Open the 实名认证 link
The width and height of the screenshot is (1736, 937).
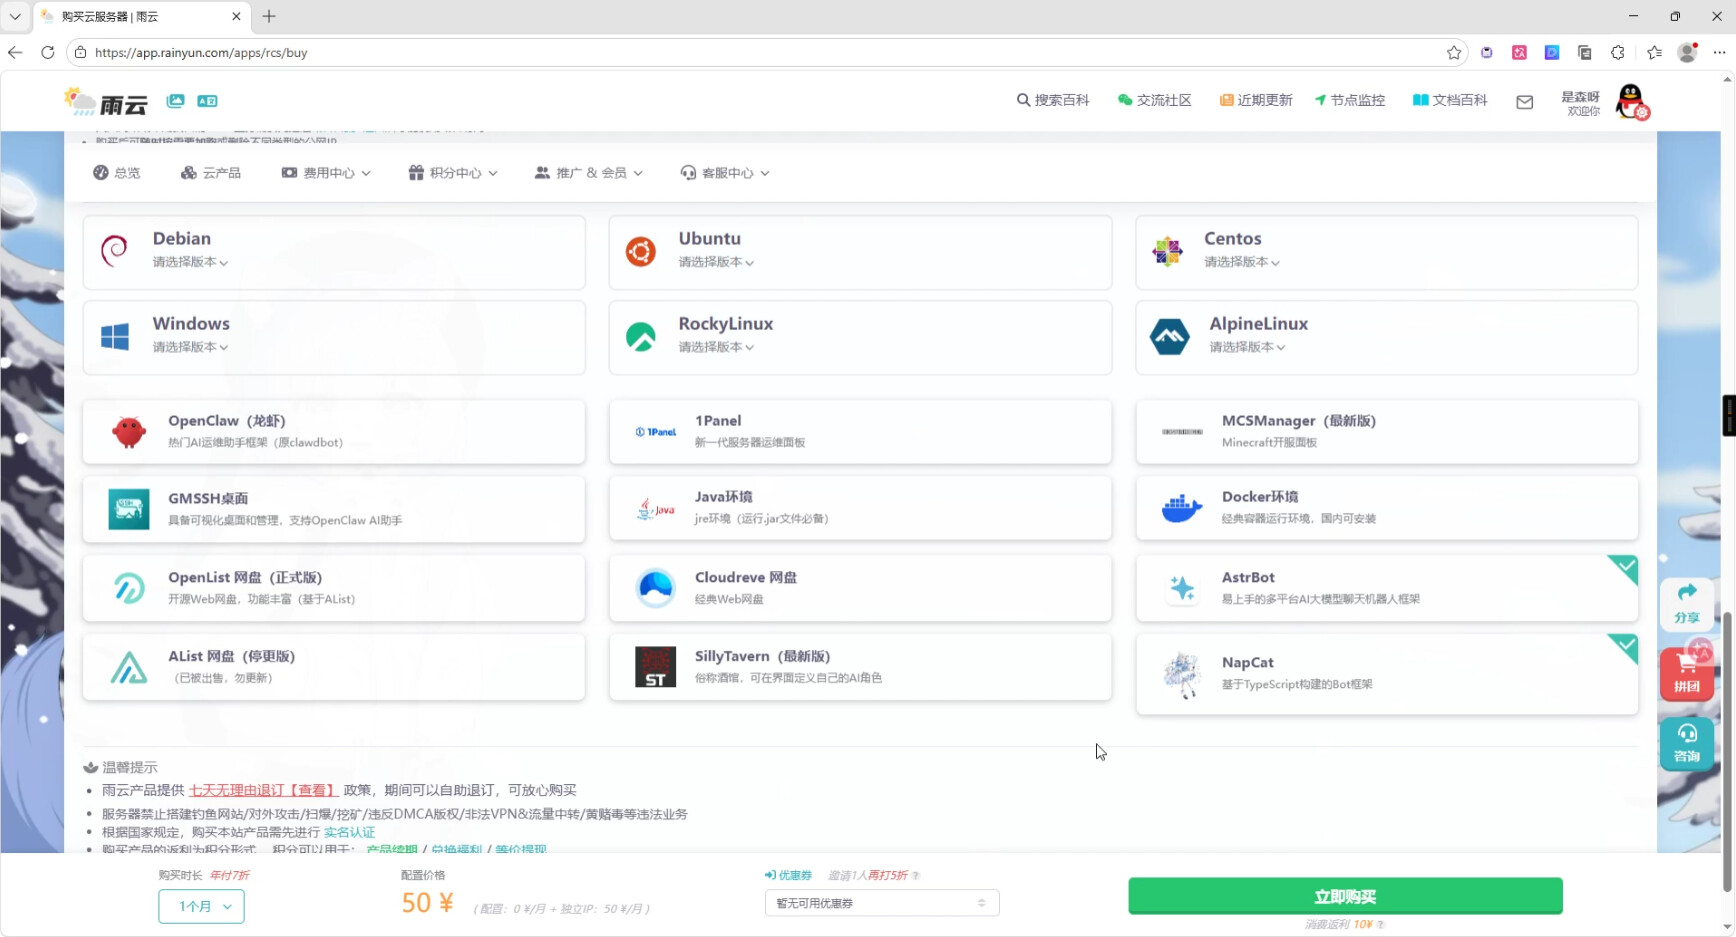tap(349, 832)
